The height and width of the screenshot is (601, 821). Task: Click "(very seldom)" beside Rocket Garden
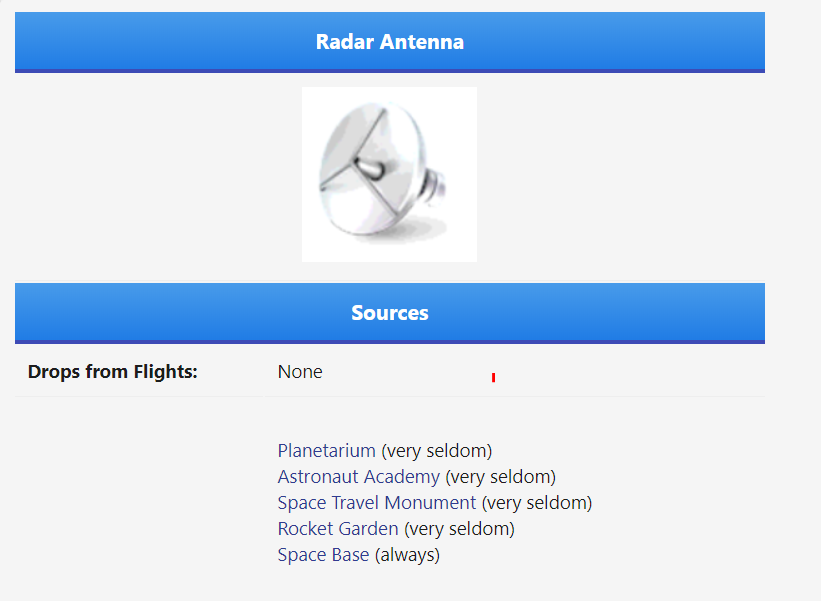[459, 529]
